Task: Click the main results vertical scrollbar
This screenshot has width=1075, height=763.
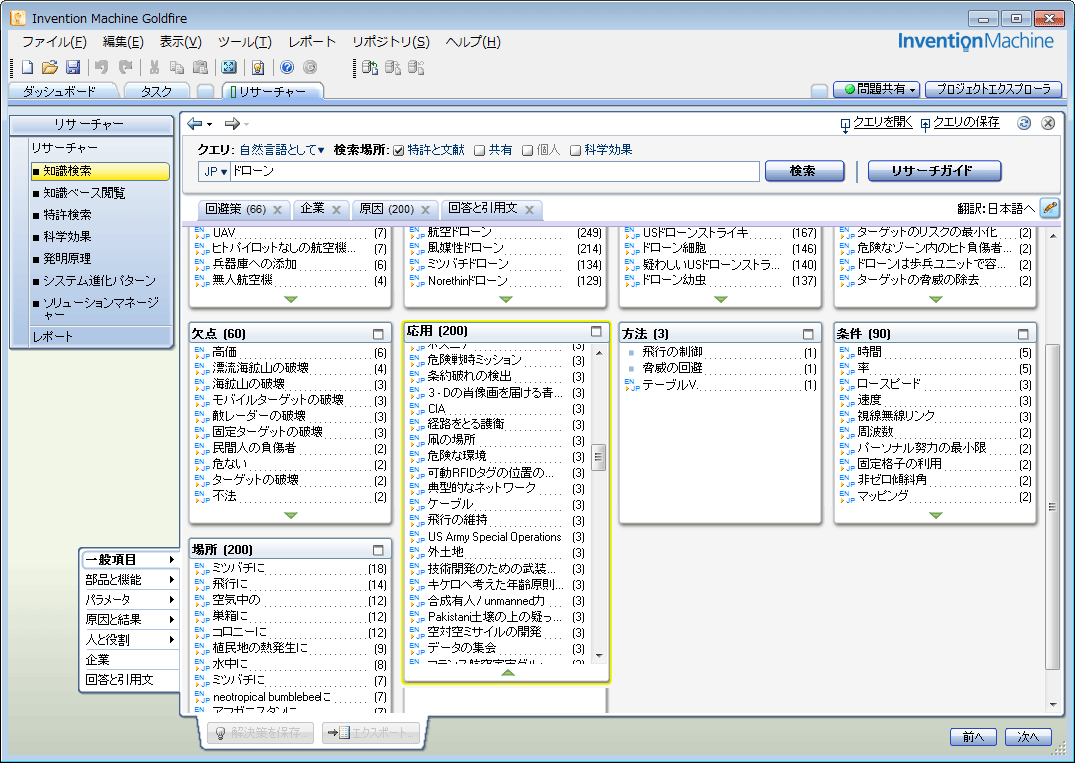Action: pyautogui.click(x=1052, y=507)
